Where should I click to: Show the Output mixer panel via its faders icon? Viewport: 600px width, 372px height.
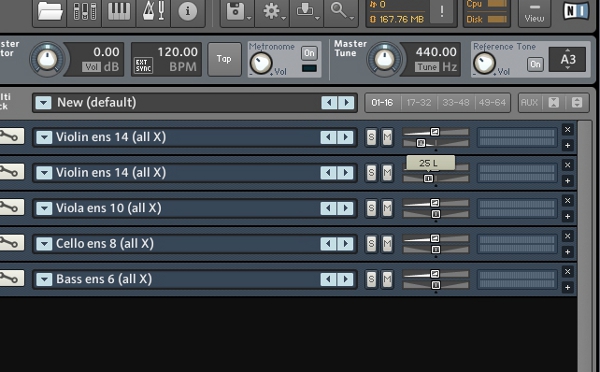click(x=84, y=11)
